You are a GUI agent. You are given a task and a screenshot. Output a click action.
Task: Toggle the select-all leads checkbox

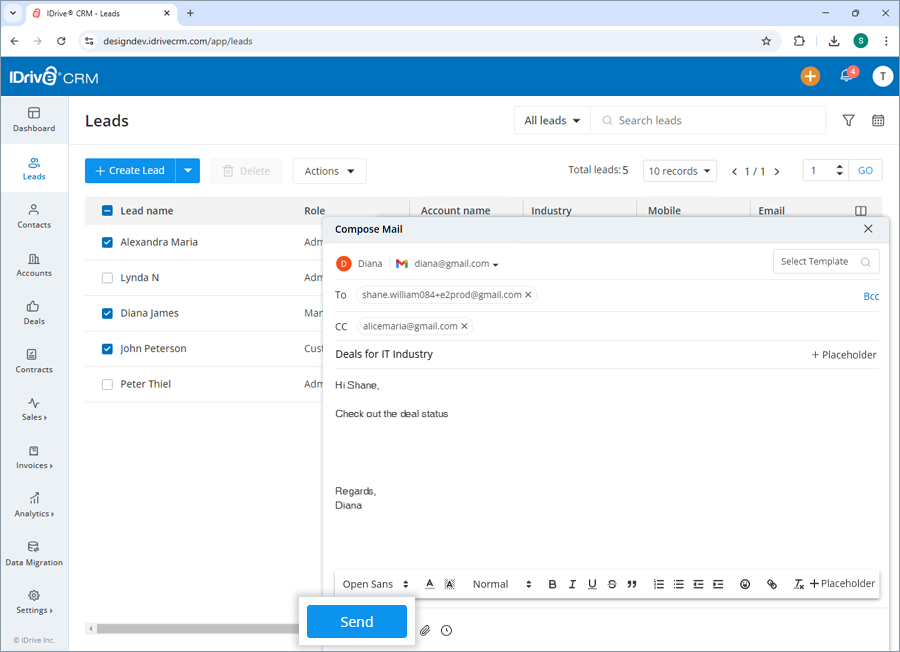coord(107,211)
